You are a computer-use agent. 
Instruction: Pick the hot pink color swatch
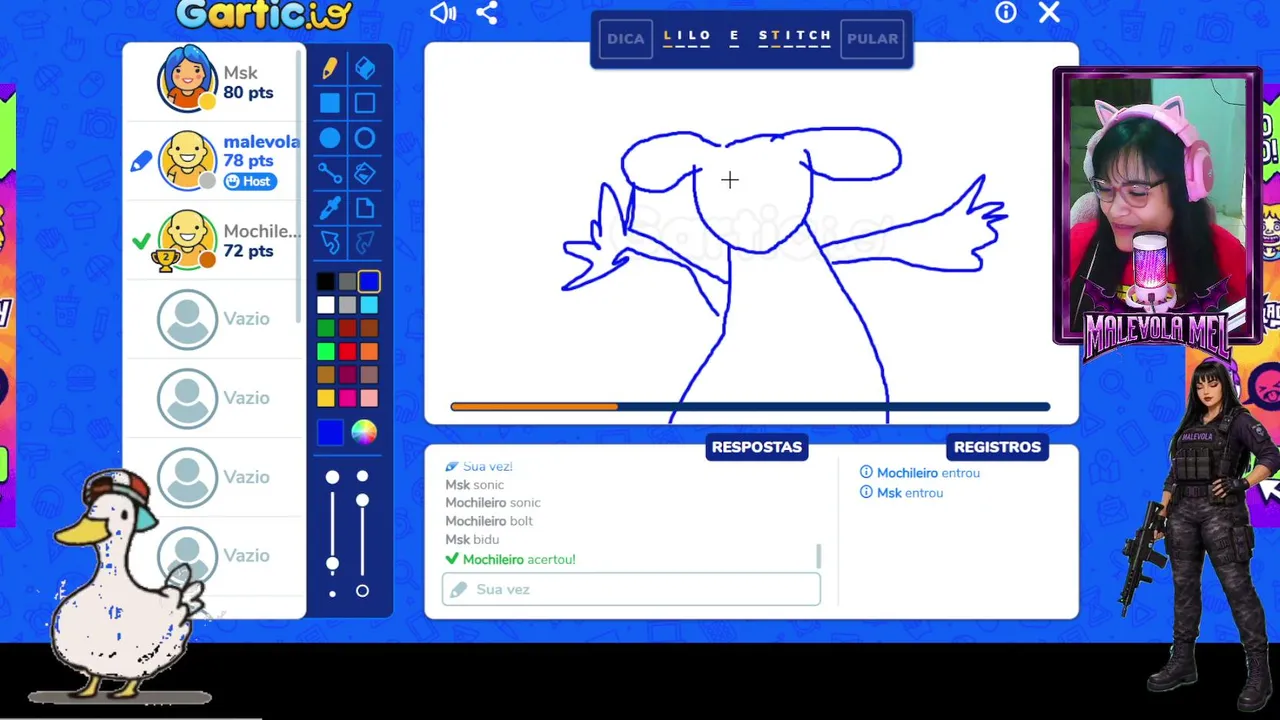[x=347, y=398]
